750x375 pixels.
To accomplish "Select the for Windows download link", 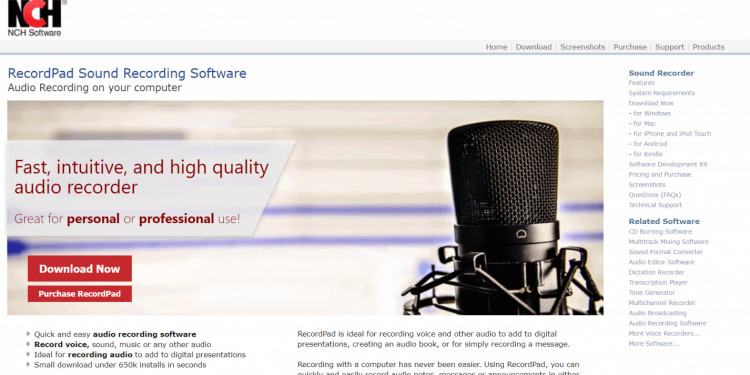I will (x=652, y=113).
